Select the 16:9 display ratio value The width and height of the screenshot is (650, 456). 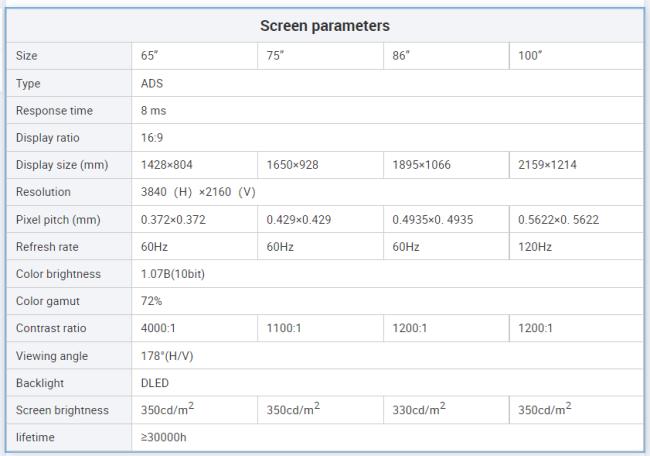click(152, 137)
